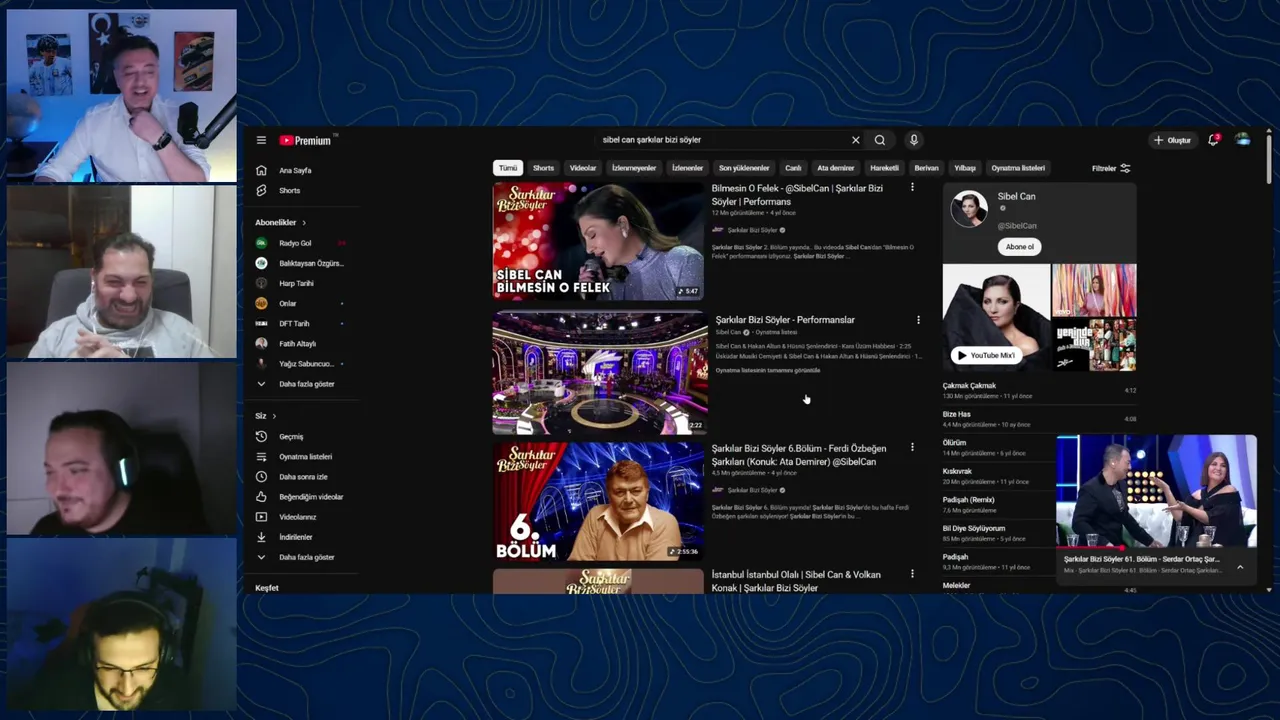This screenshot has height=720, width=1280.
Task: Open Fatih Altaylı subscription channel
Action: point(296,343)
